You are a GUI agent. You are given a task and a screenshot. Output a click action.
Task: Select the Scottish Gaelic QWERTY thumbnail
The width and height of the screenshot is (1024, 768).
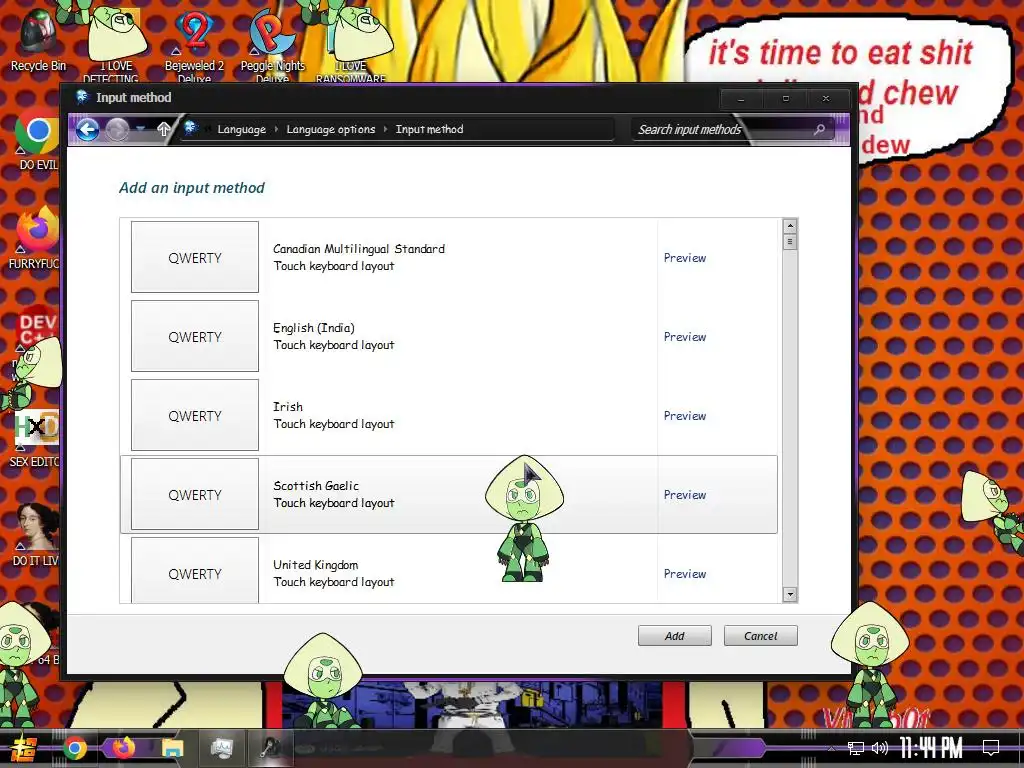coord(195,494)
